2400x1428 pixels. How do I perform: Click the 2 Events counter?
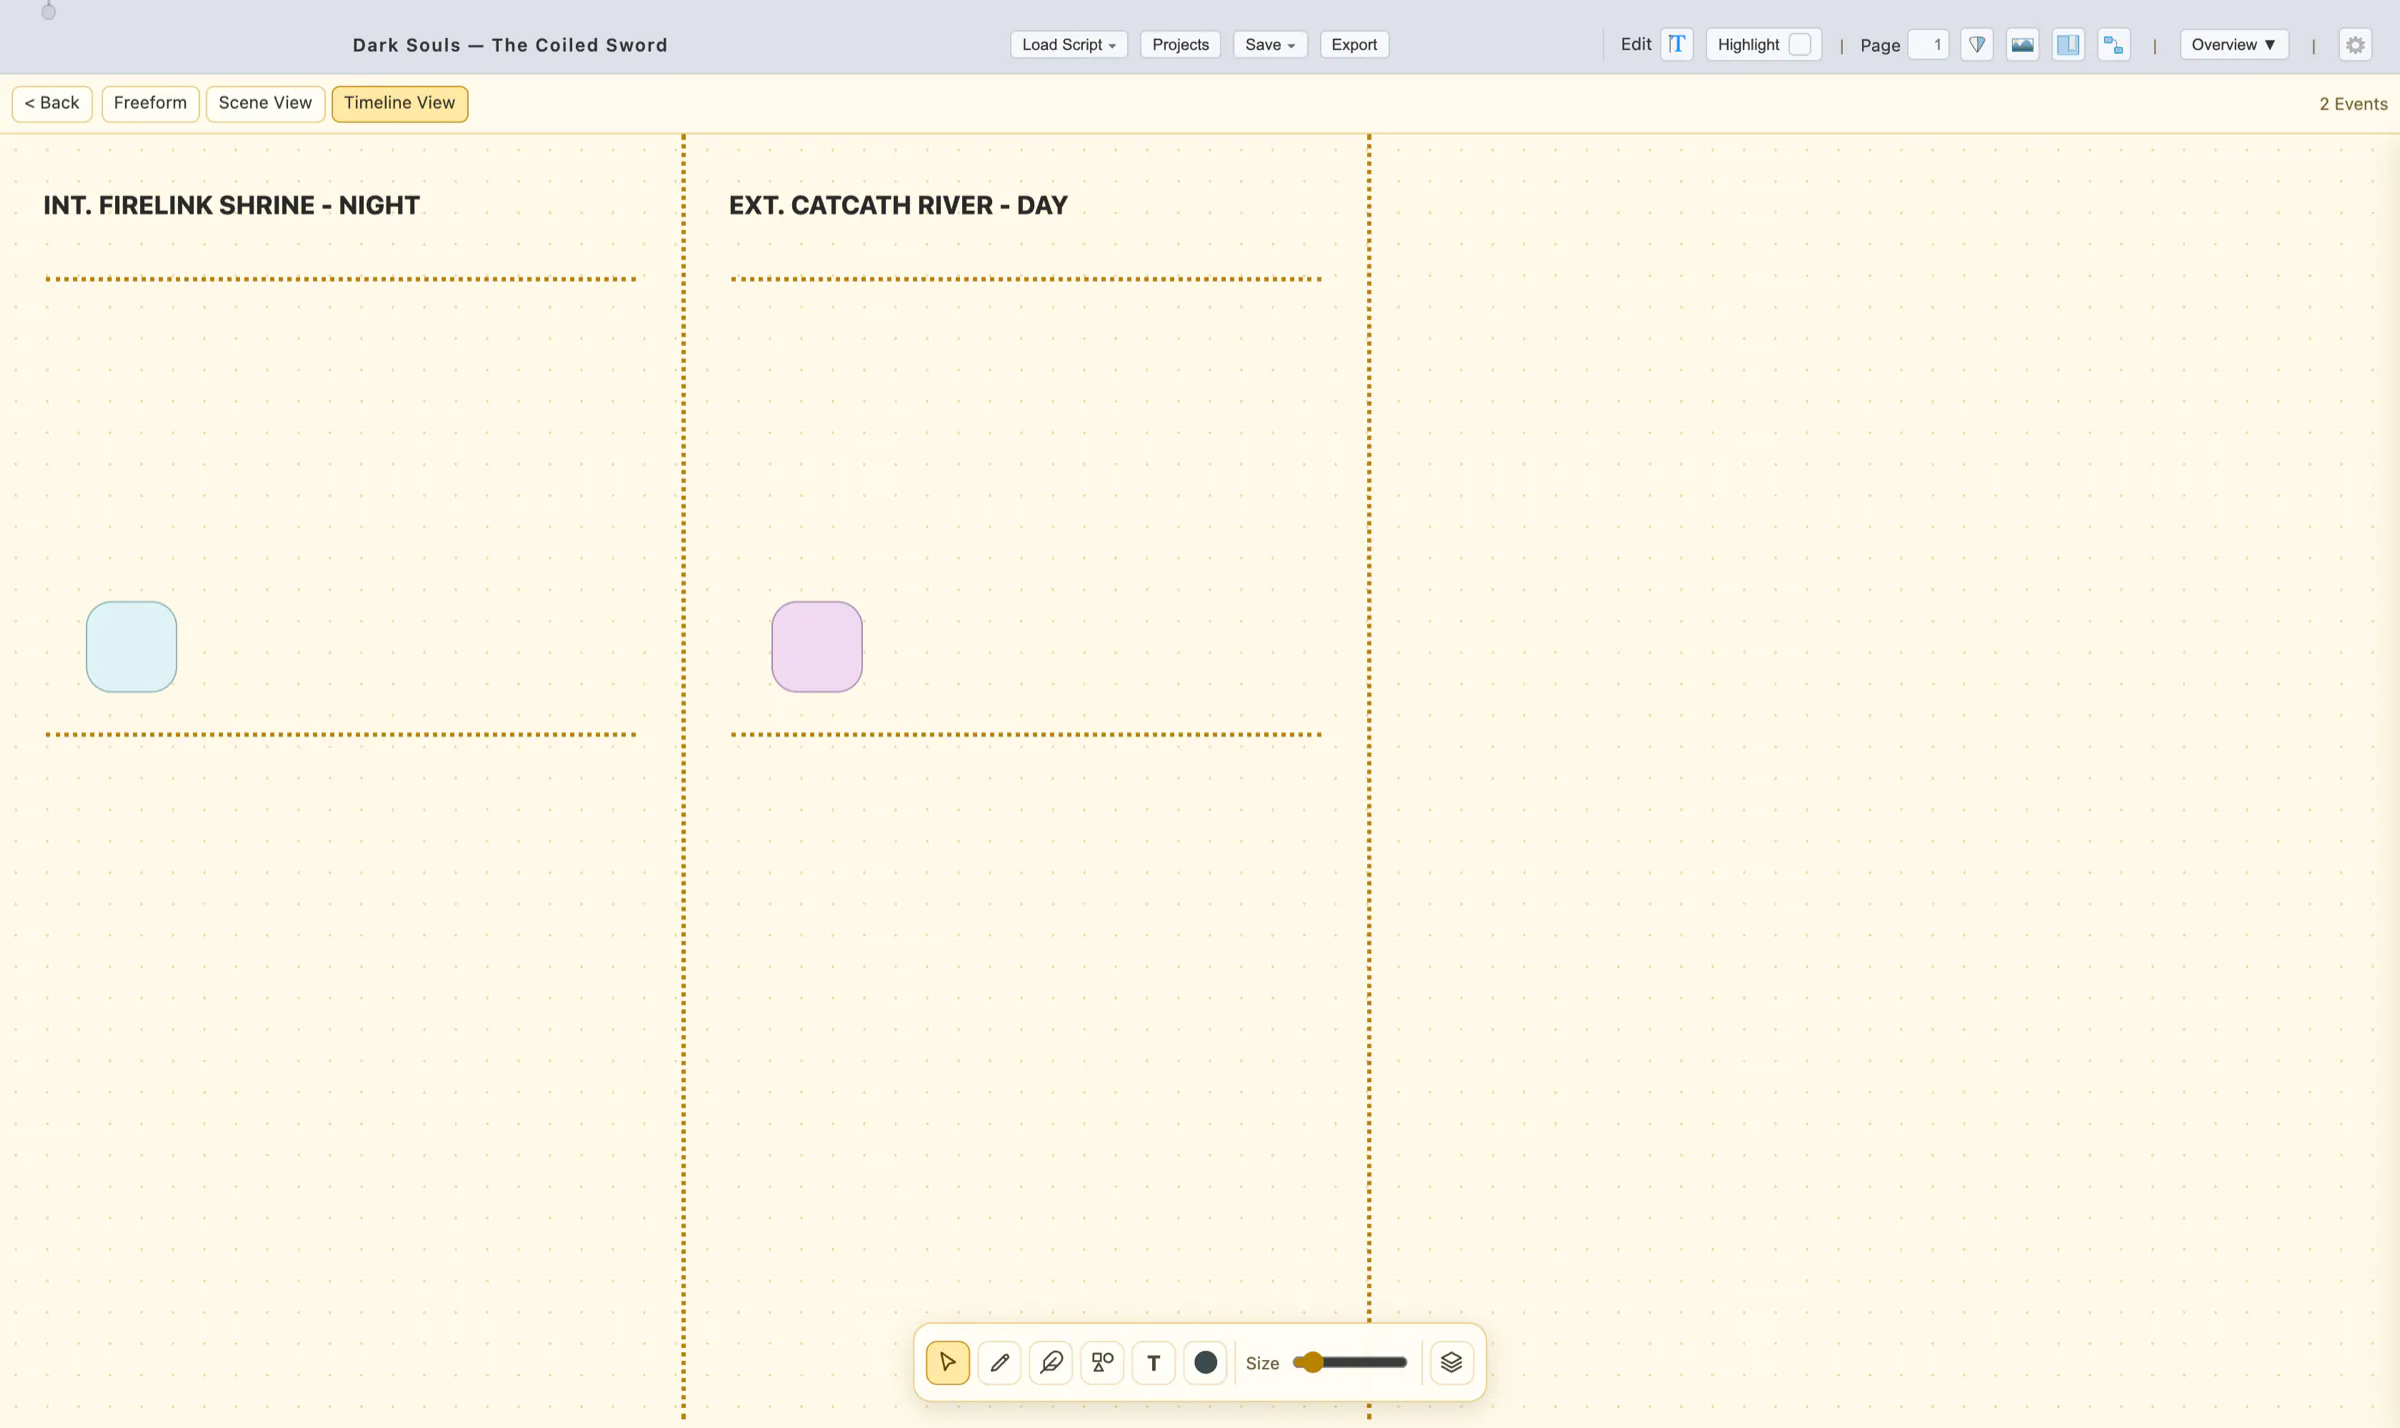2353,104
